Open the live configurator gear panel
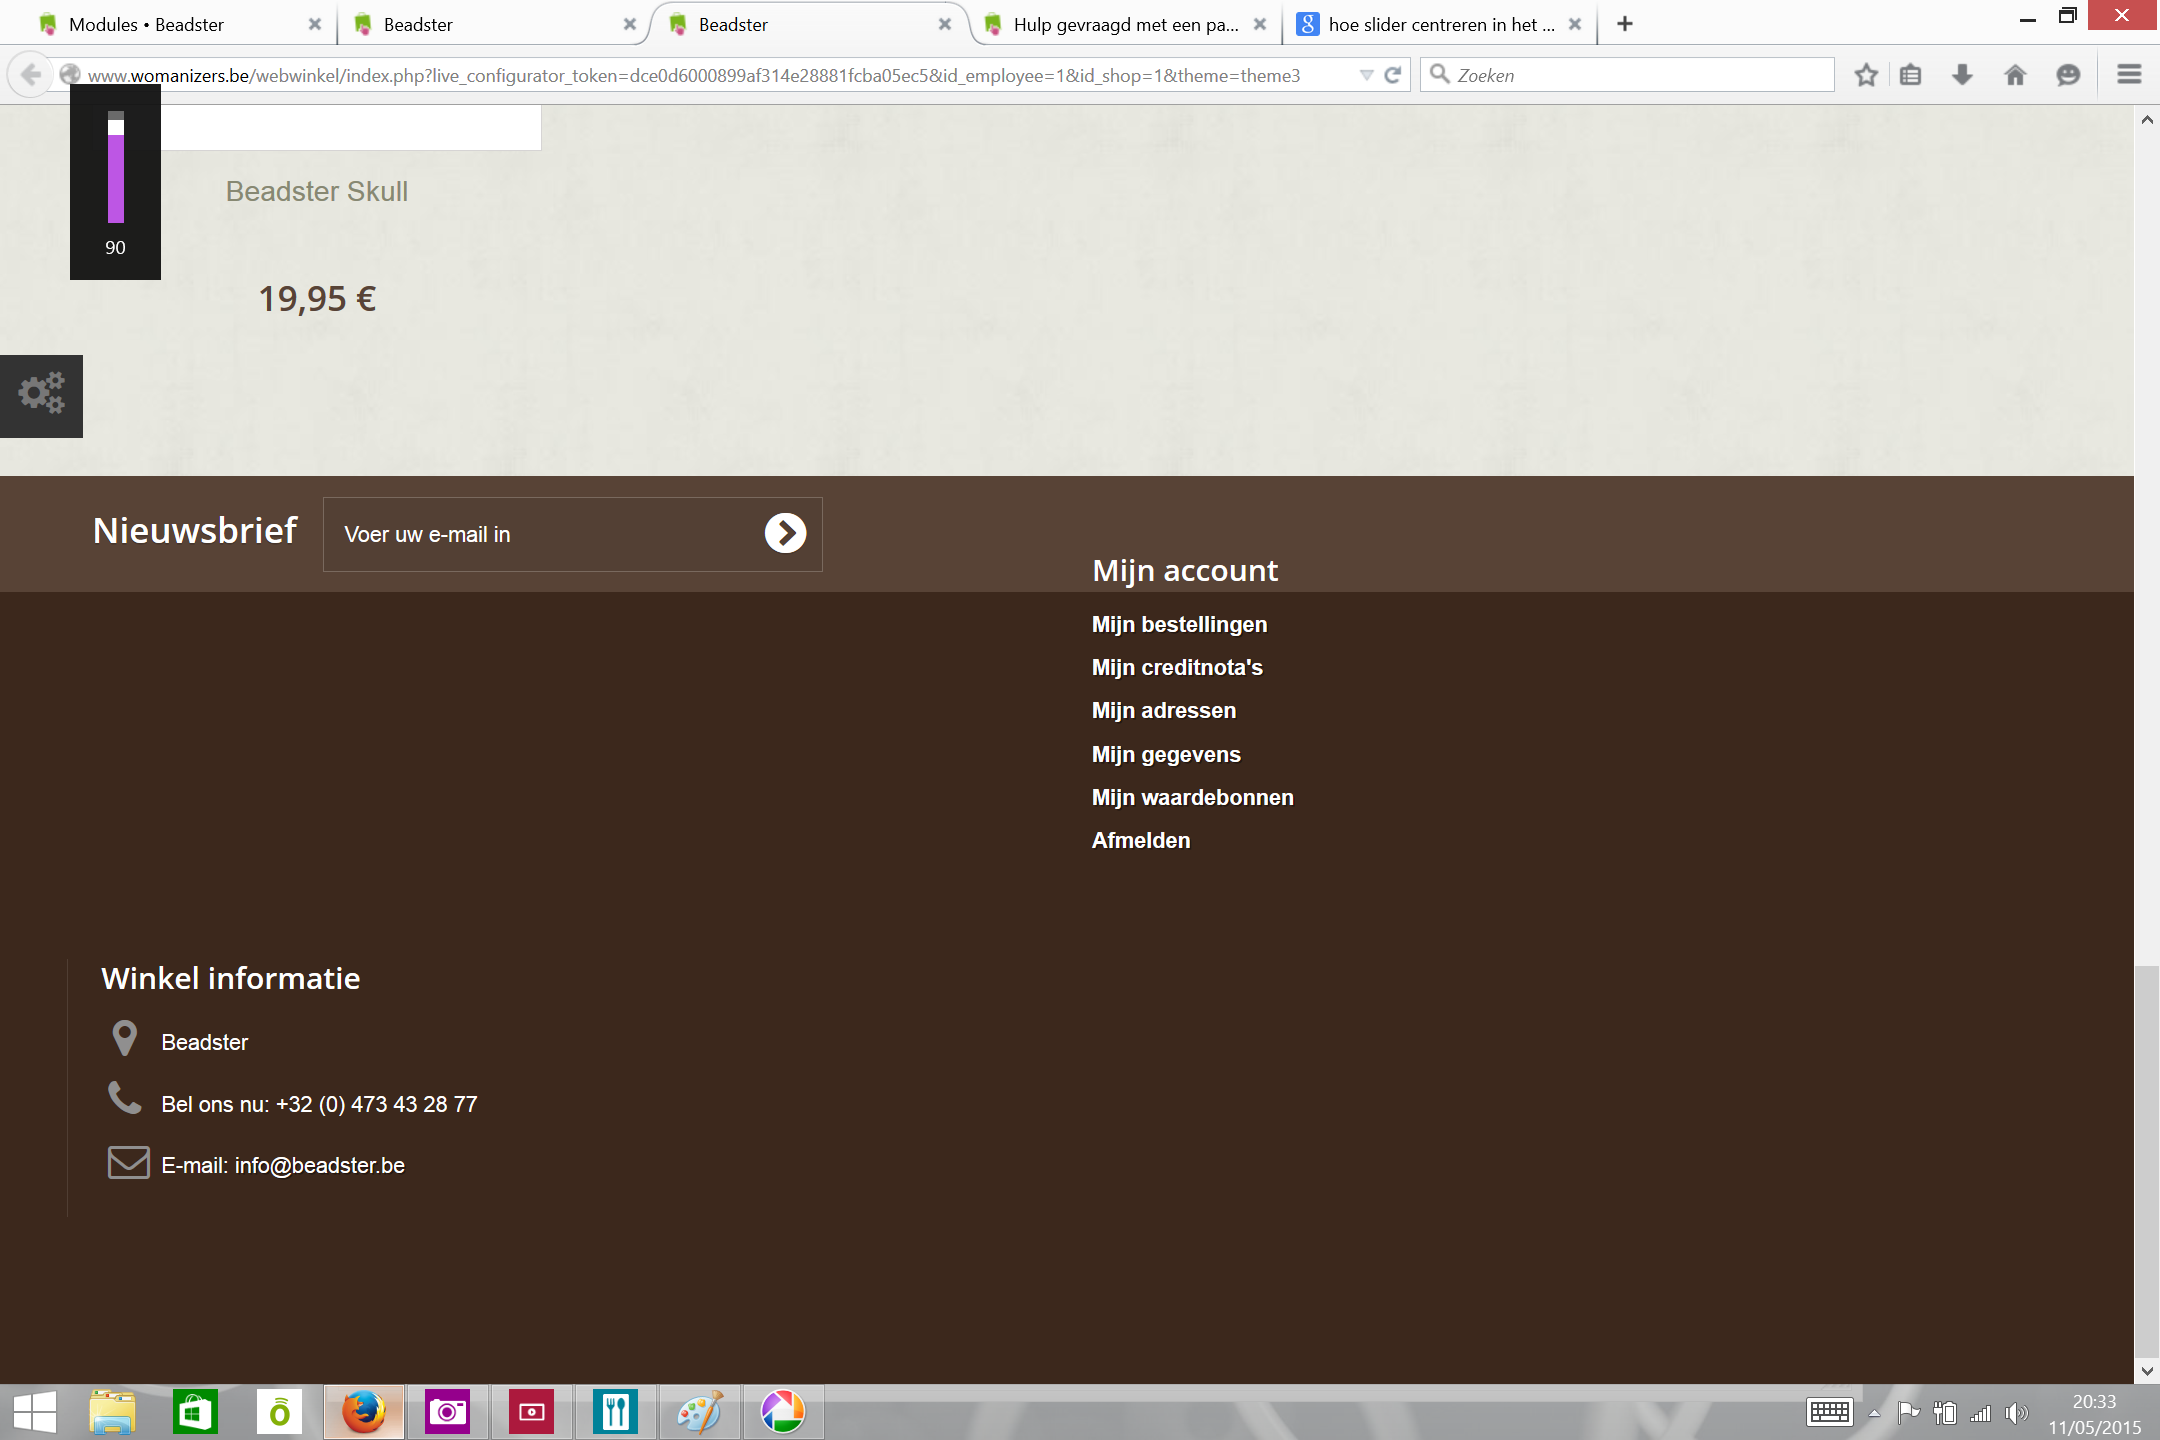 (41, 395)
